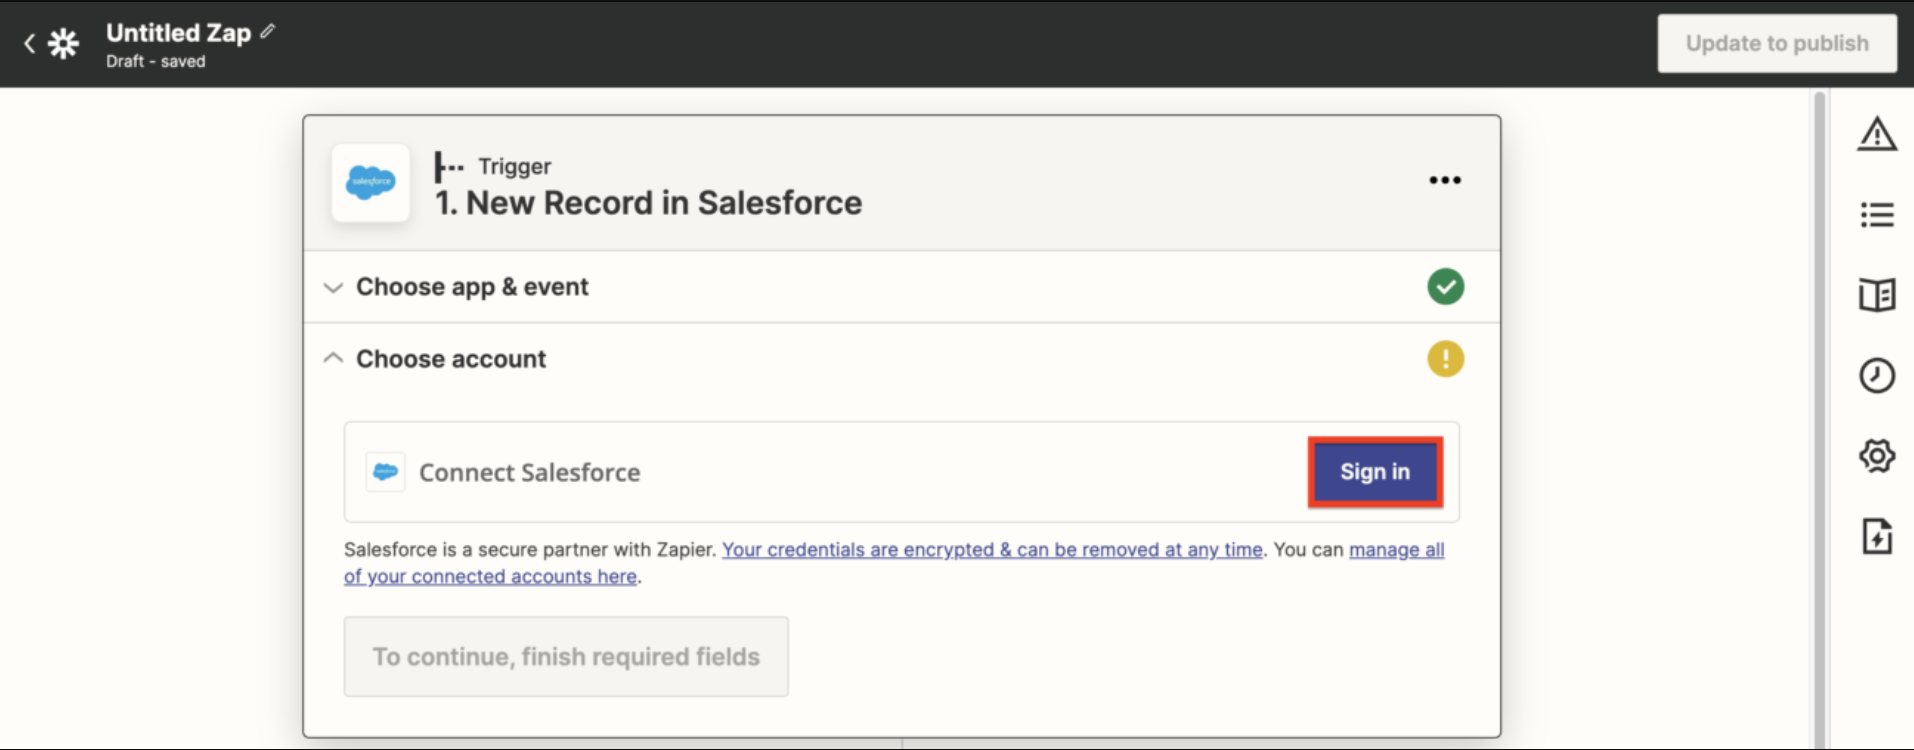Click the Connect Salesforce label
The height and width of the screenshot is (750, 1914).
(x=529, y=472)
